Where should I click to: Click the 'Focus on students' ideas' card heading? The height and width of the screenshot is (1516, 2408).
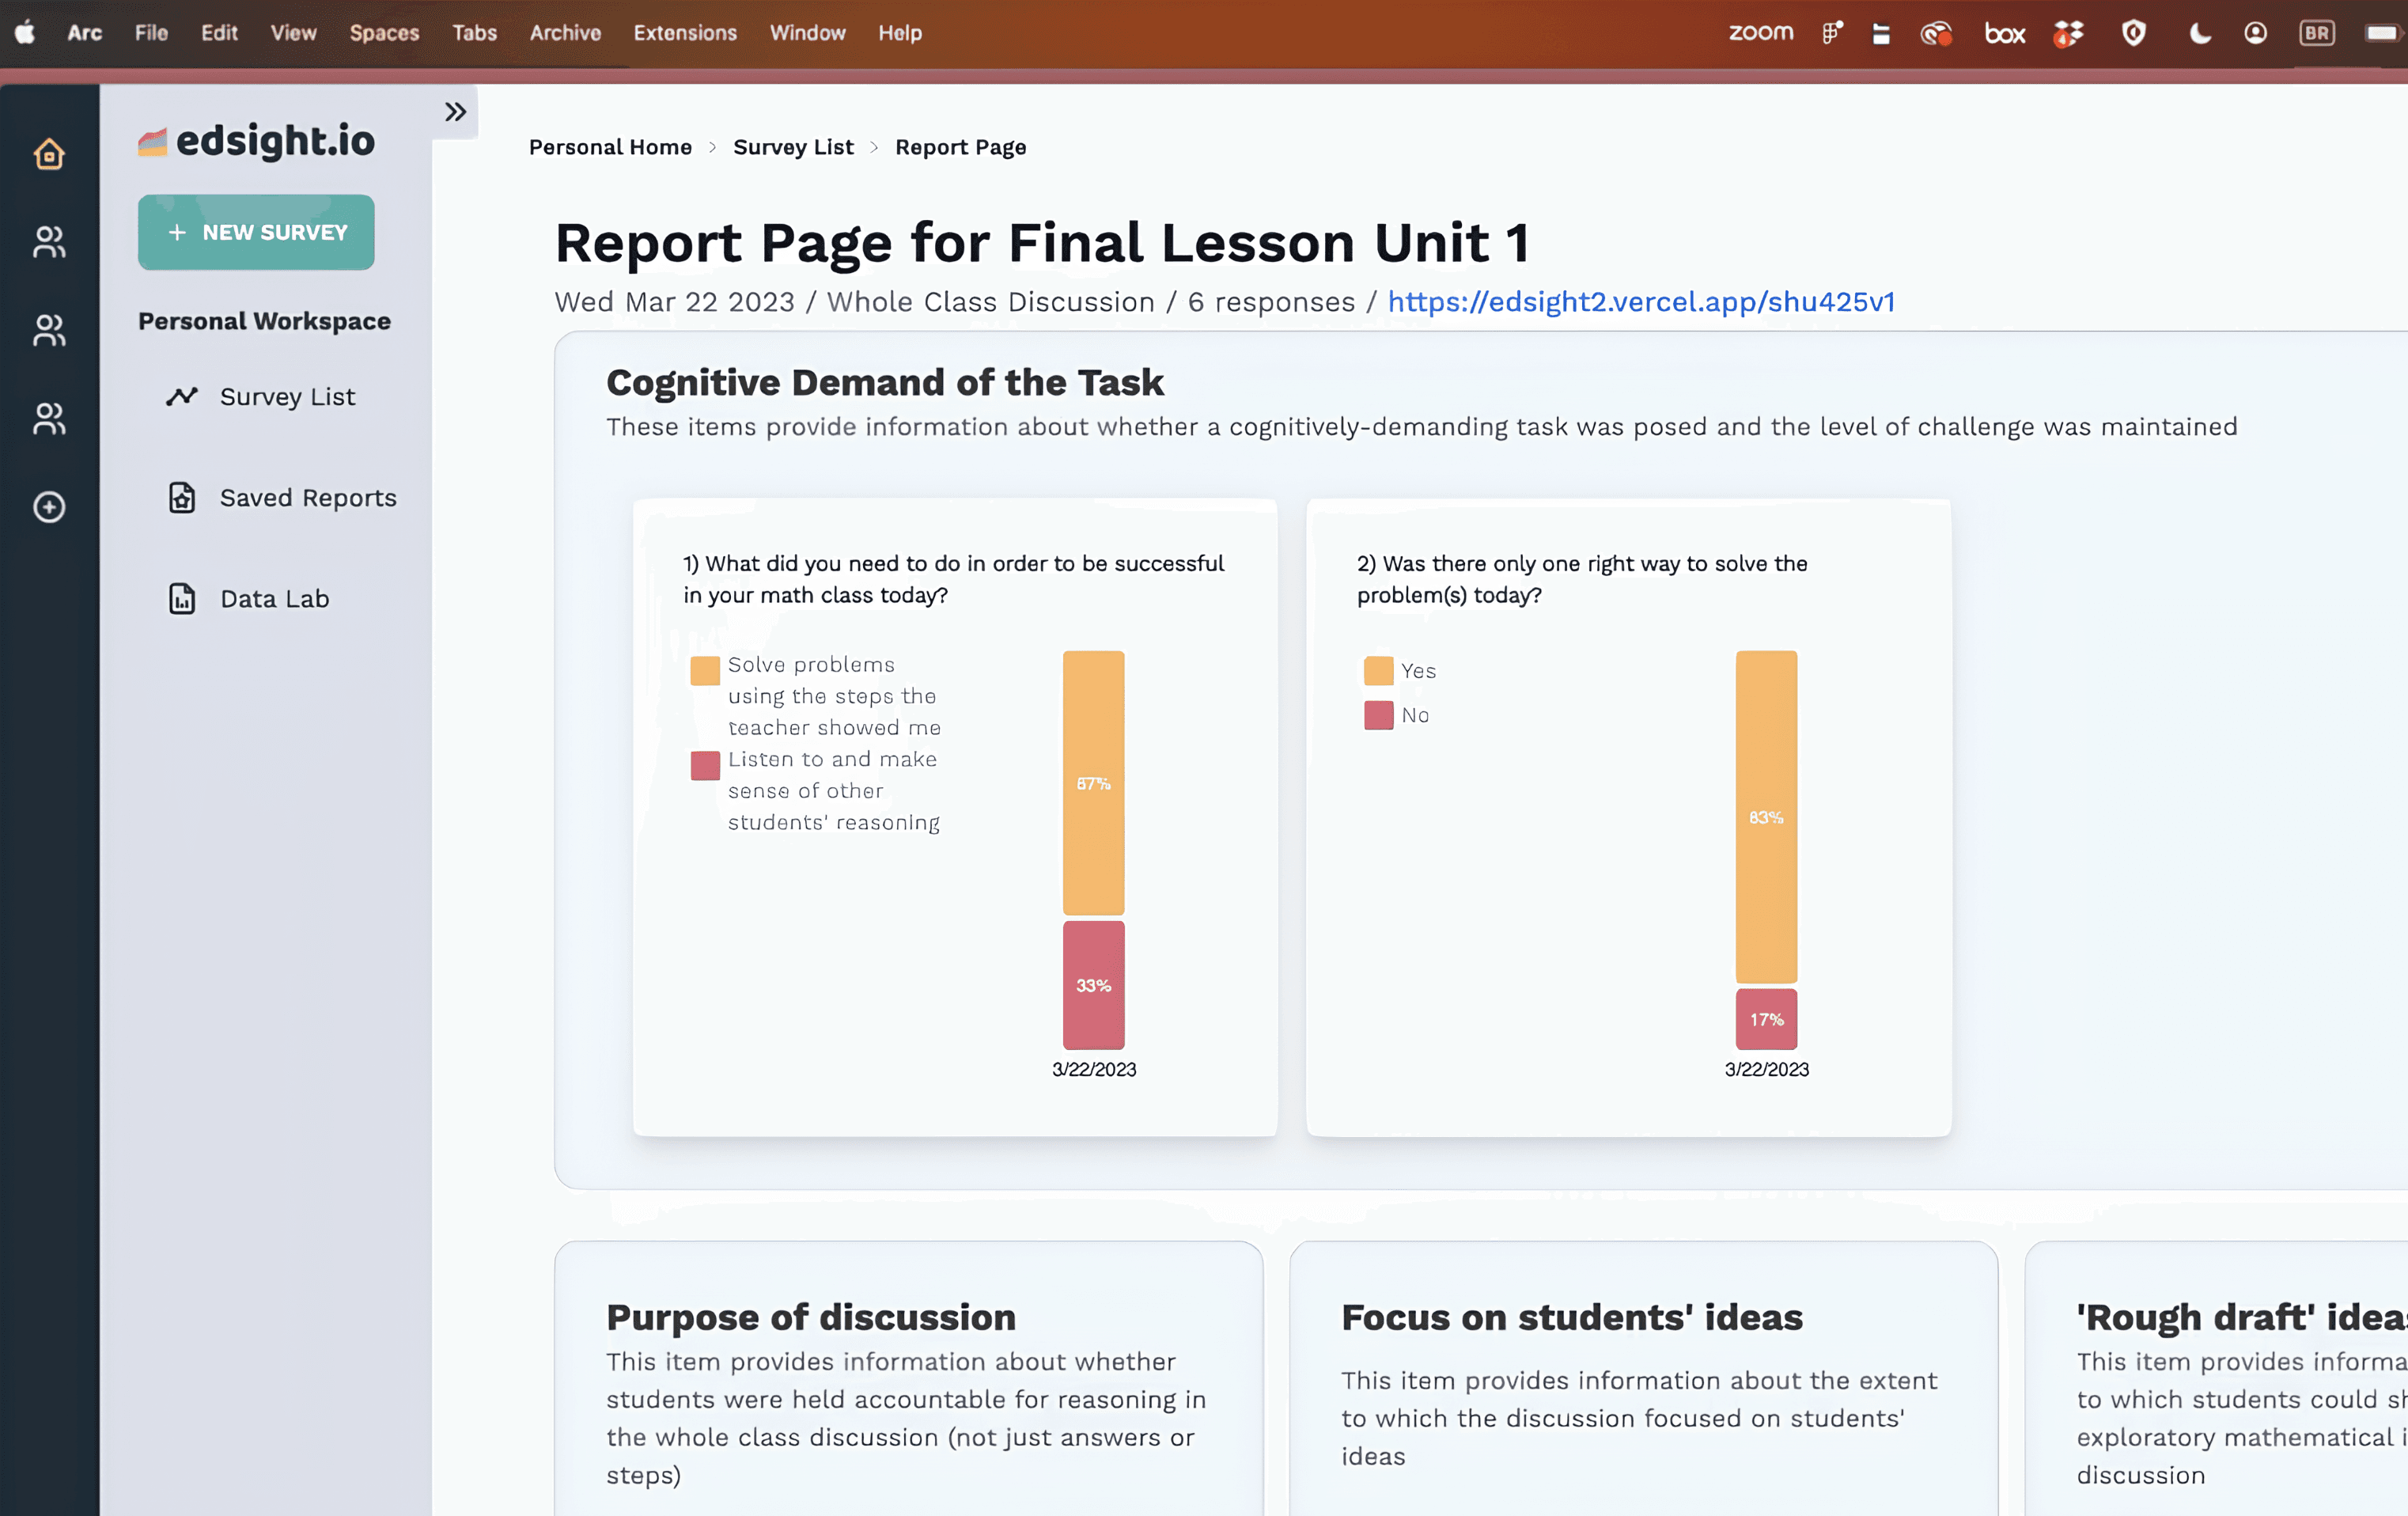(1572, 1317)
